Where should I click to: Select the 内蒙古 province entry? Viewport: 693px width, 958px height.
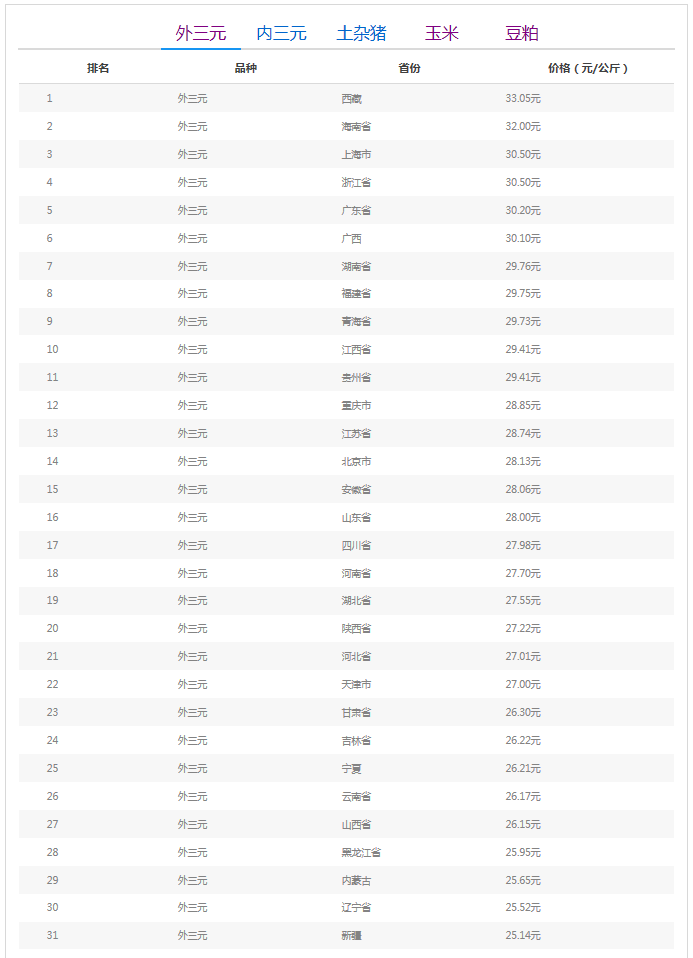(356, 881)
